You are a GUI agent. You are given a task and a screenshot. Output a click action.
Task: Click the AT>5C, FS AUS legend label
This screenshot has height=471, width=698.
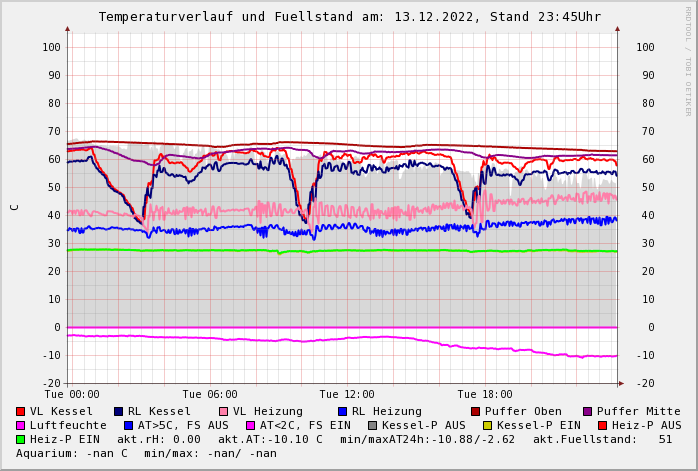point(183,425)
